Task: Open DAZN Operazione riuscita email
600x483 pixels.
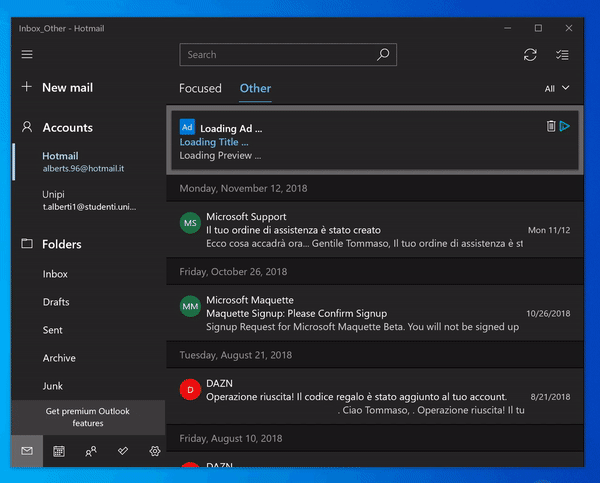Action: click(x=375, y=397)
